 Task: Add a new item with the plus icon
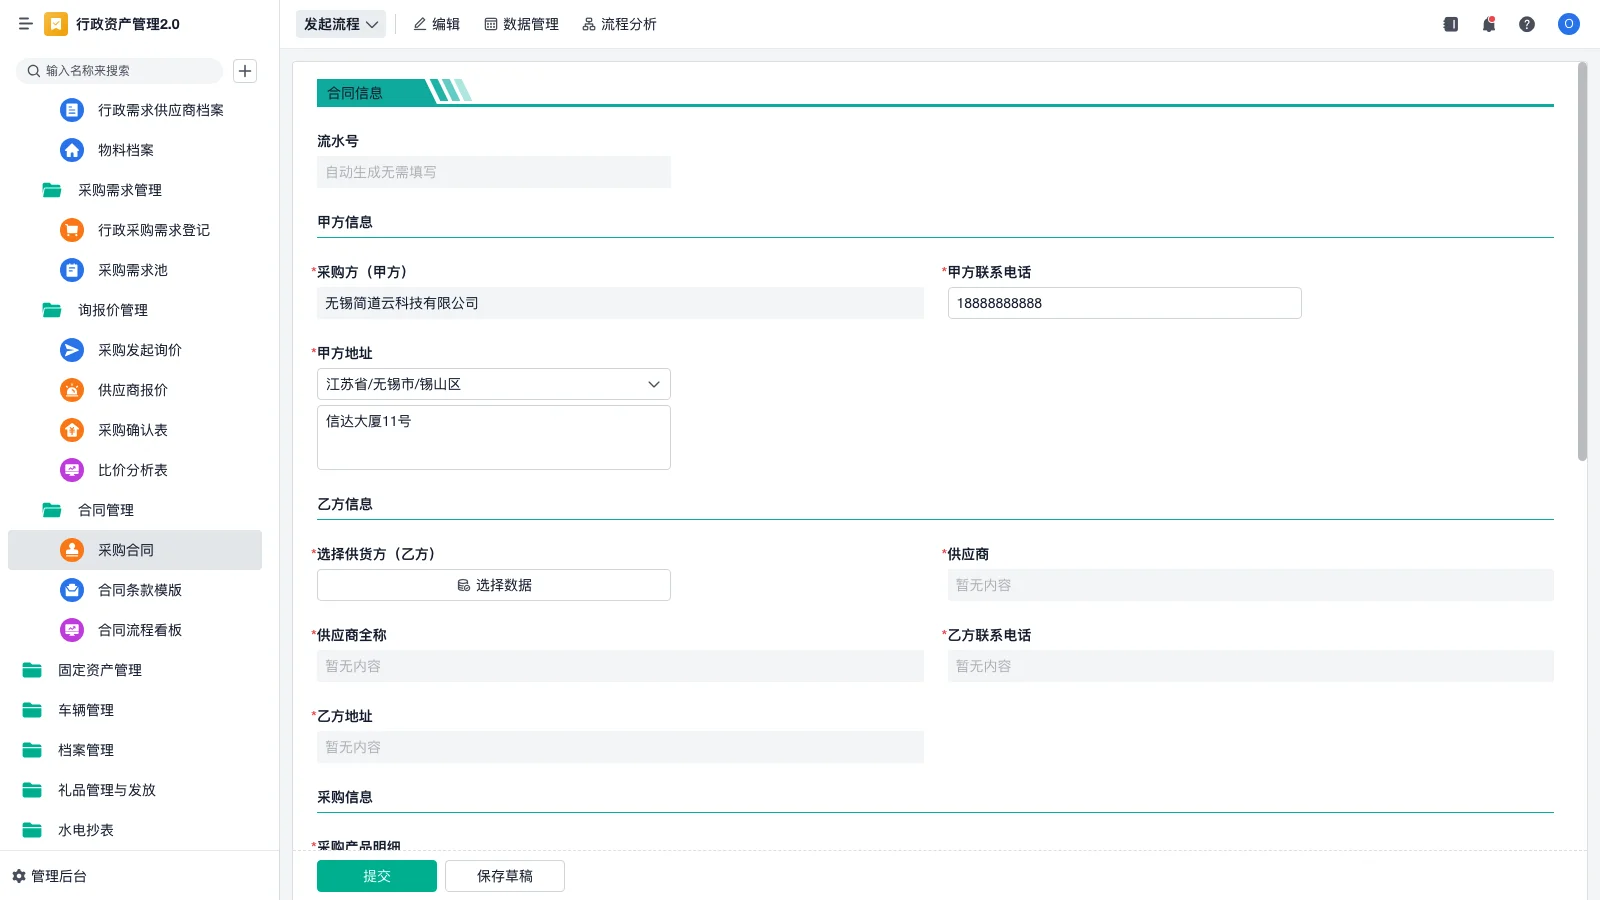tap(245, 71)
